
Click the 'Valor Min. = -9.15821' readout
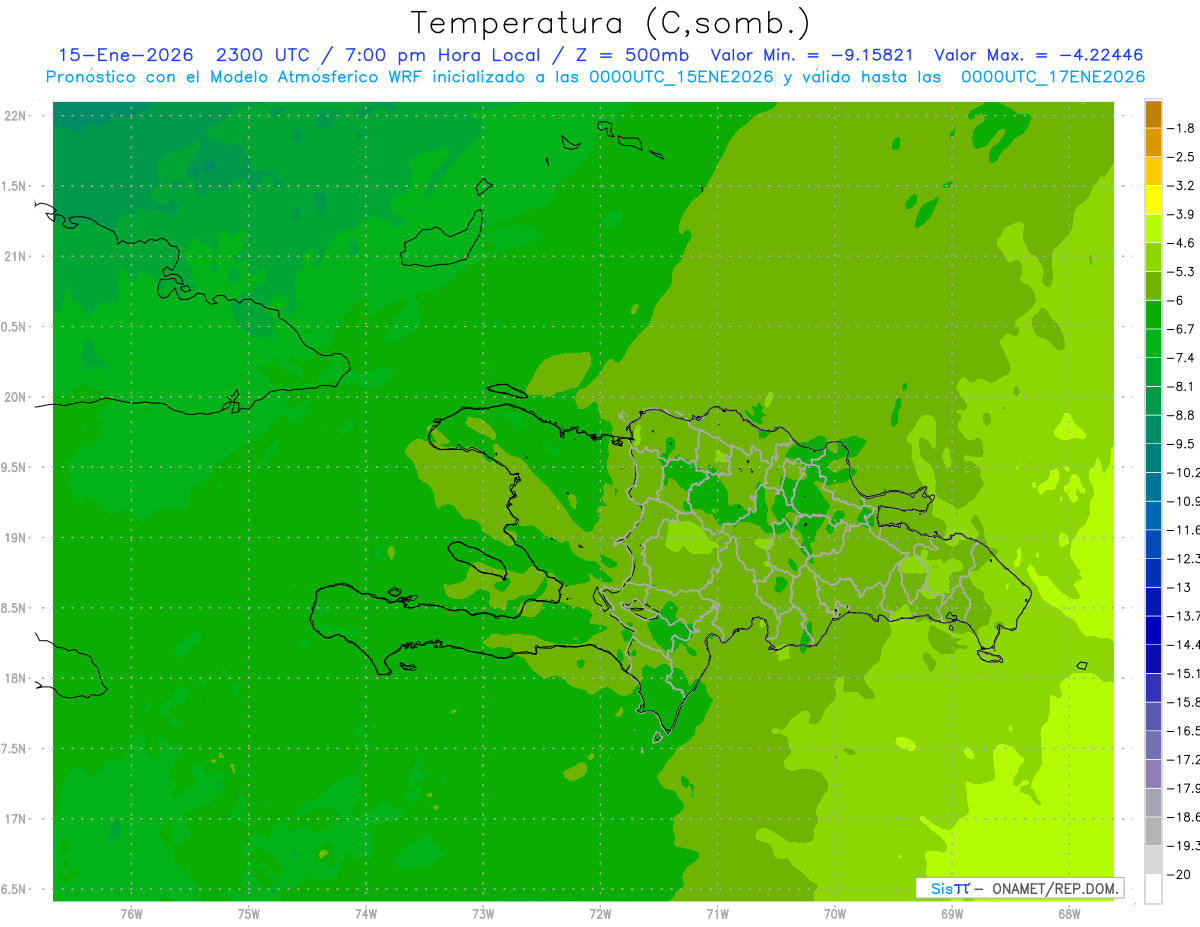(811, 55)
